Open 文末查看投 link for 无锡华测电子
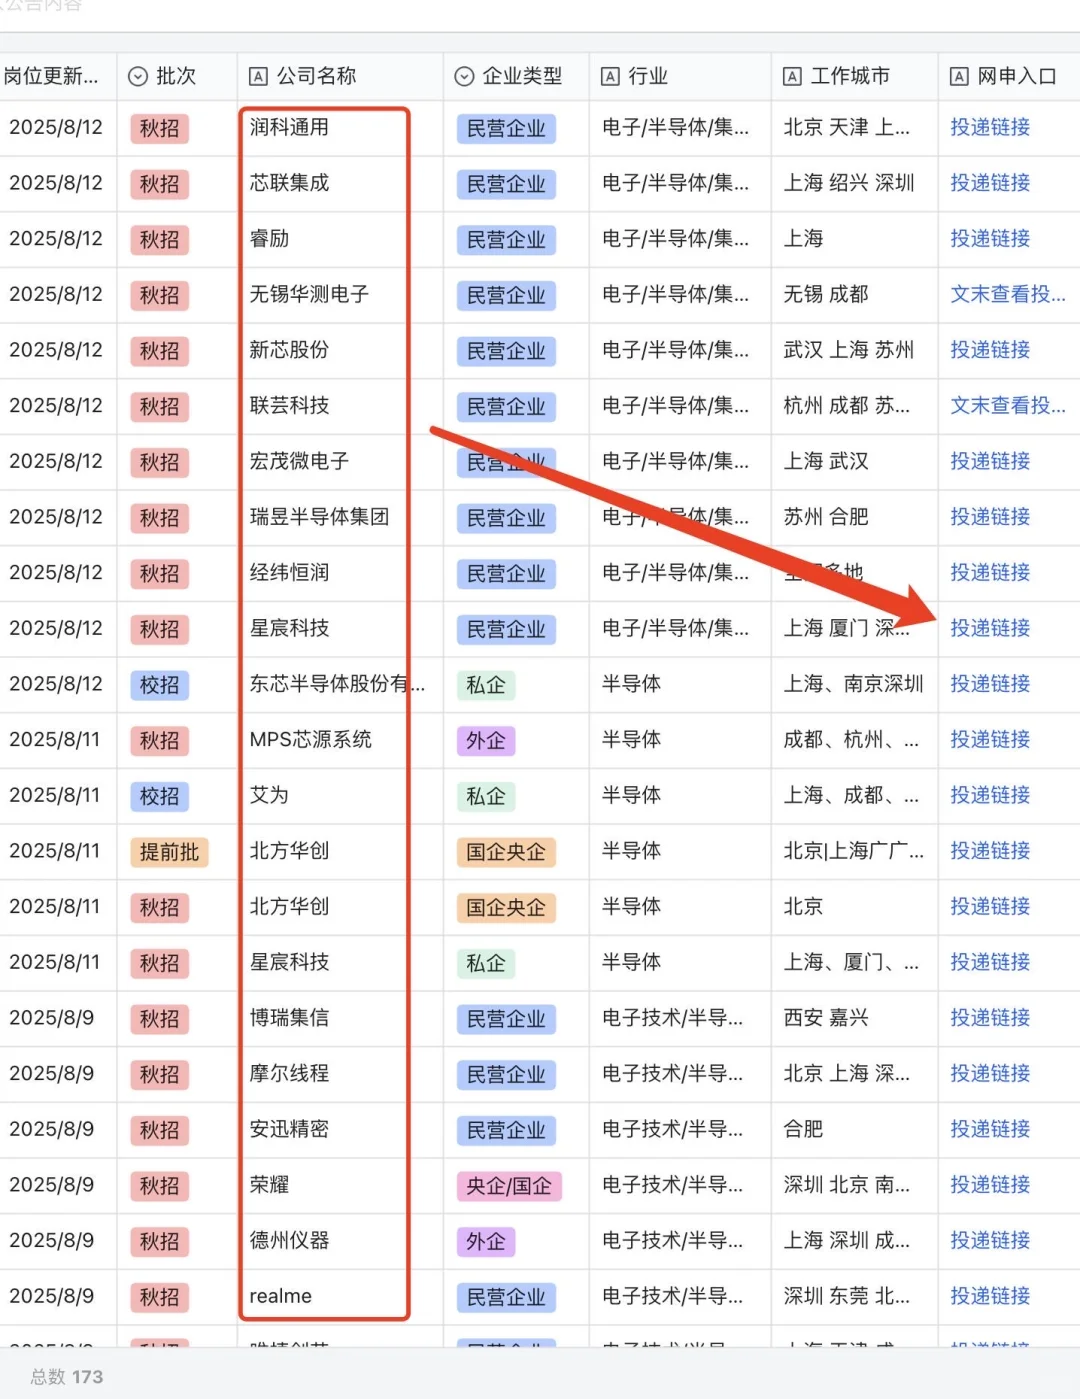This screenshot has height=1399, width=1080. click(1008, 294)
